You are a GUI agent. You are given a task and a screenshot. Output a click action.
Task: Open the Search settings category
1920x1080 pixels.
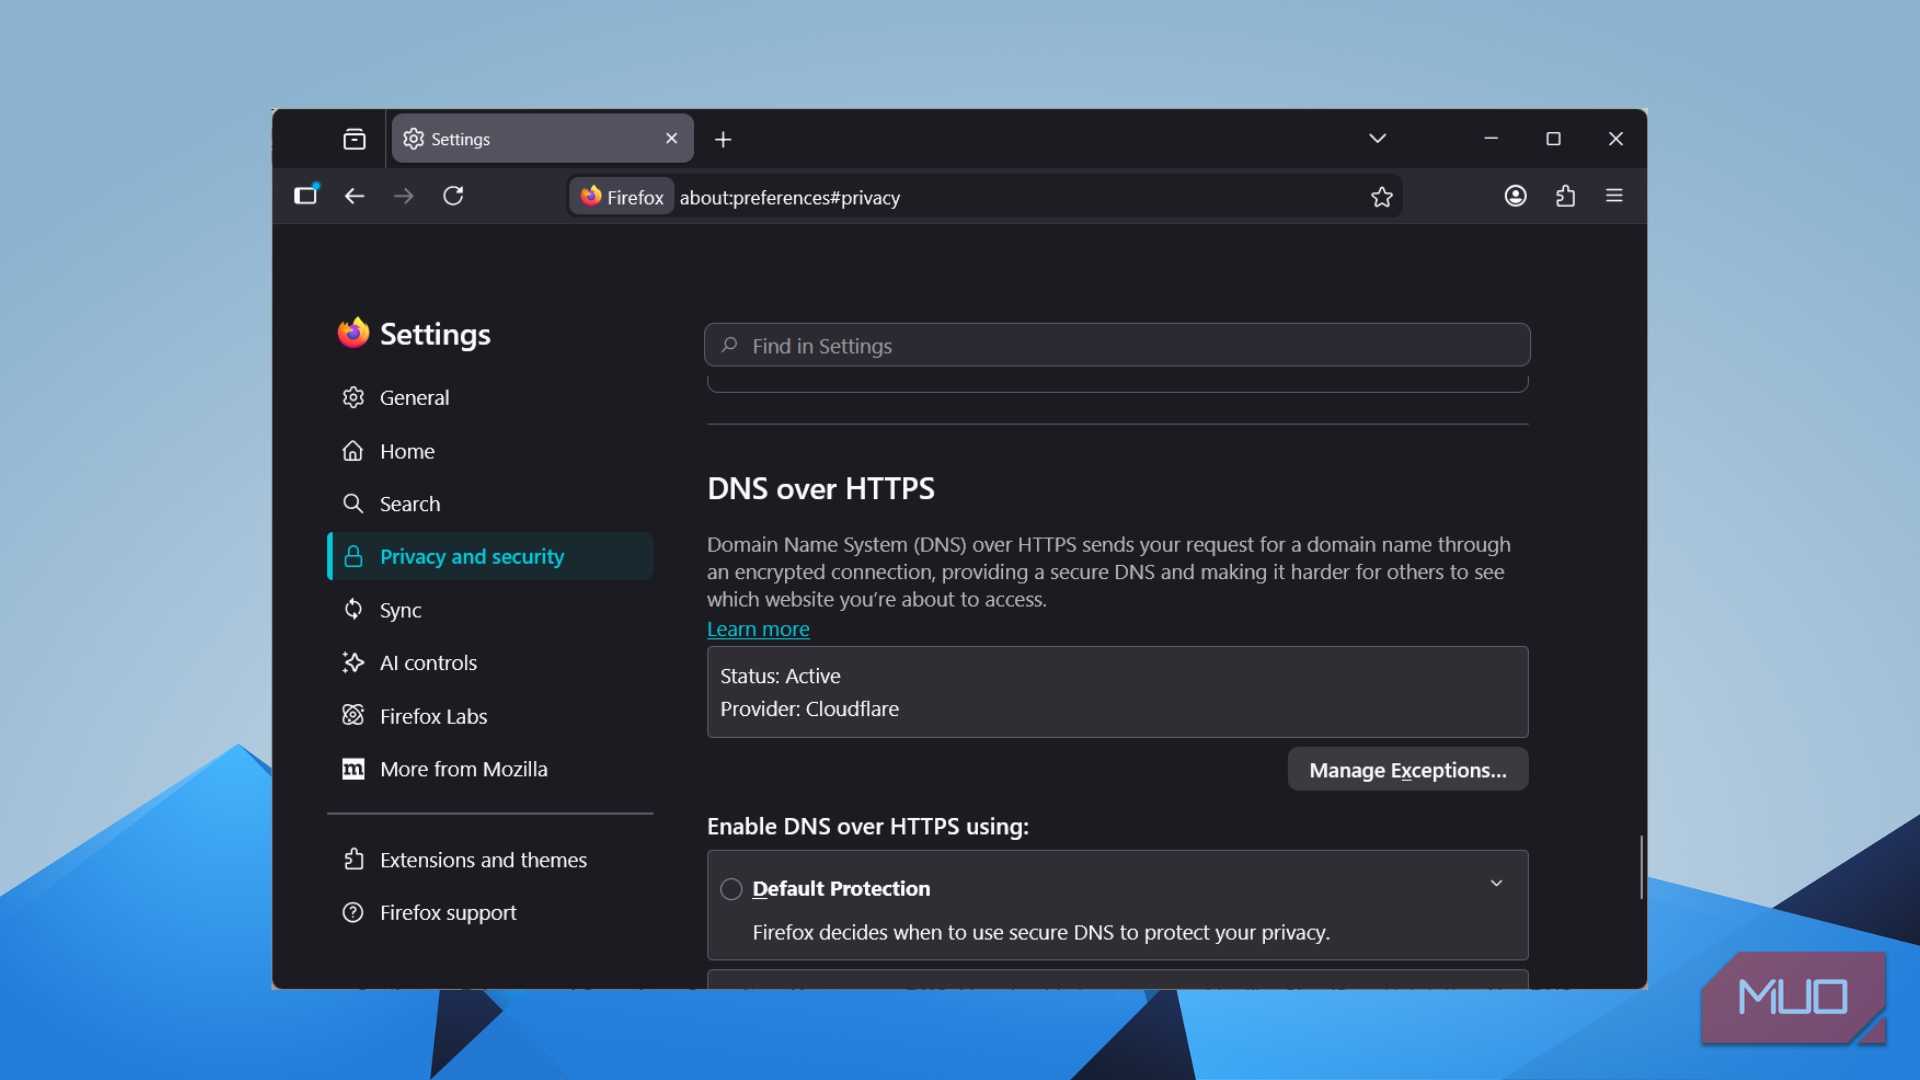click(490, 504)
